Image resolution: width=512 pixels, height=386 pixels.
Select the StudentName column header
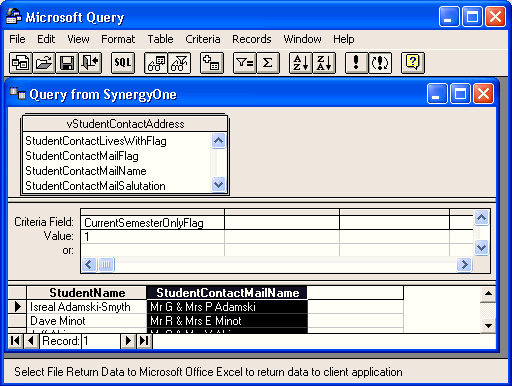coord(87,293)
